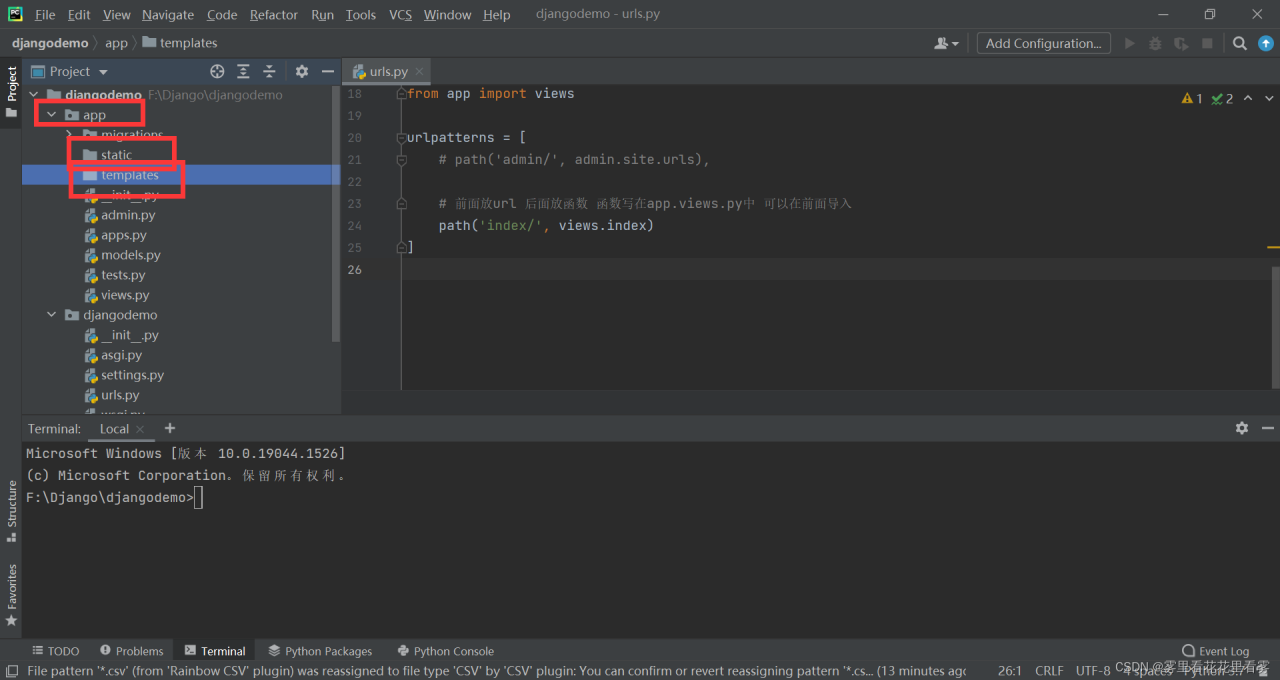The height and width of the screenshot is (680, 1280).
Task: Open settings.py in project tree
Action: click(132, 375)
